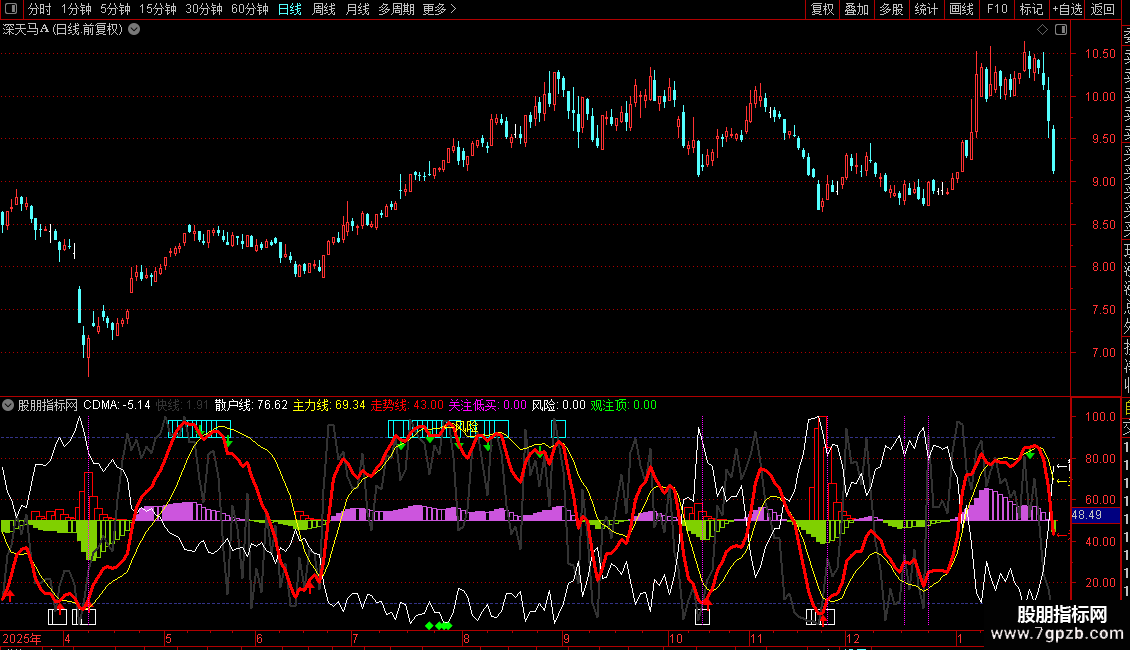This screenshot has height=650, width=1130.
Task: Click the 2025年 label on time axis
Action: point(22,638)
